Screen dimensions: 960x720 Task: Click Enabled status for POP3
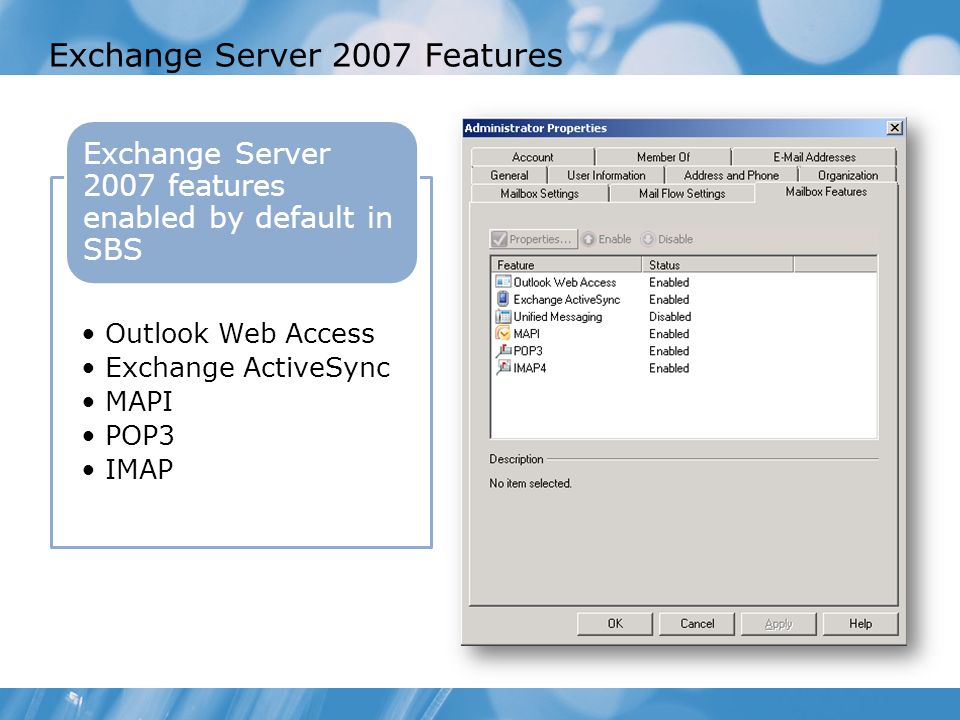pos(669,351)
